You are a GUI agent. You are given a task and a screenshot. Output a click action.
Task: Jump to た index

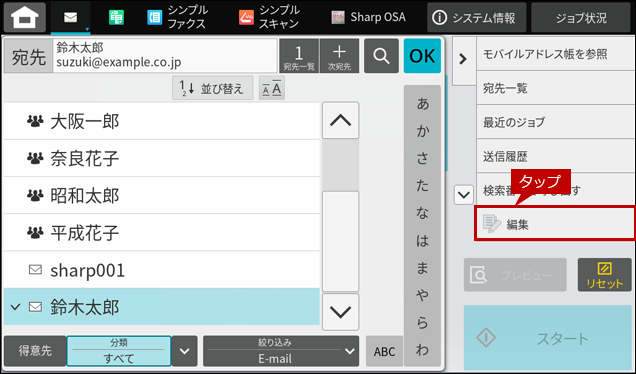[x=422, y=186]
